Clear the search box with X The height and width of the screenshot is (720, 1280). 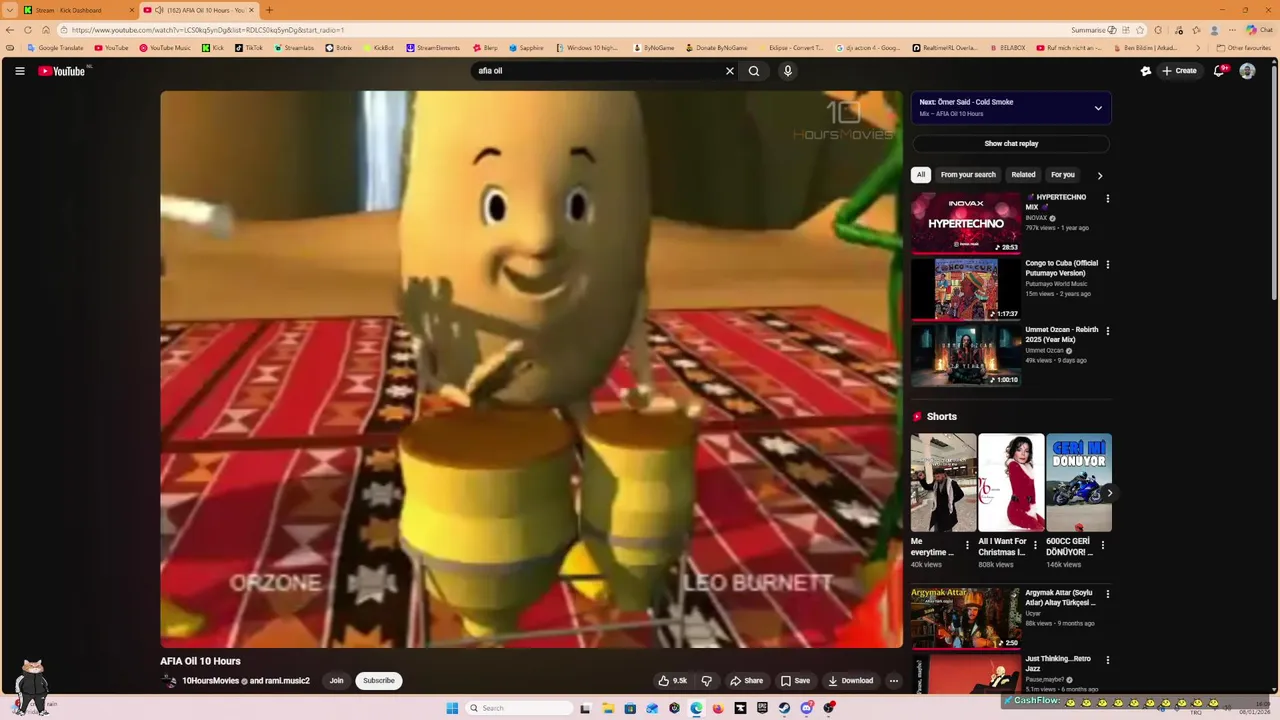[730, 71]
